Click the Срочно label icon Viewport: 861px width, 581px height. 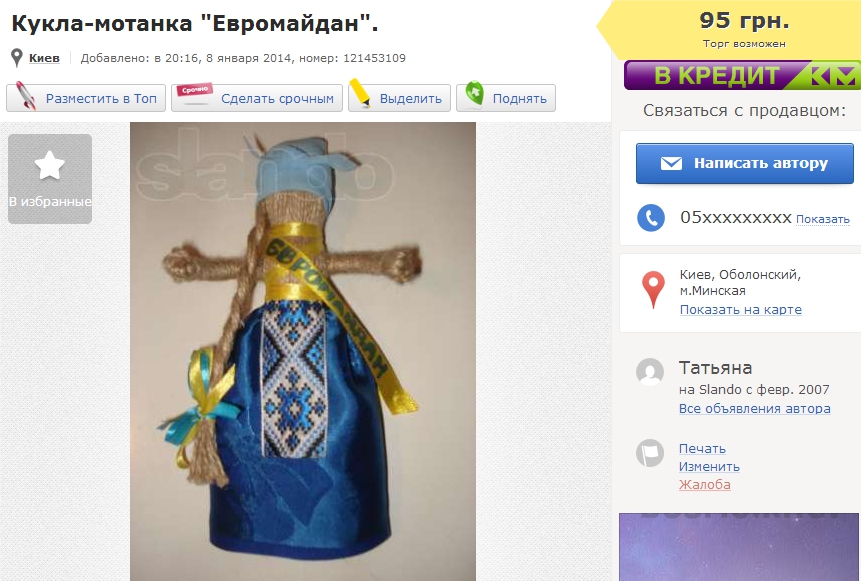[x=194, y=93]
